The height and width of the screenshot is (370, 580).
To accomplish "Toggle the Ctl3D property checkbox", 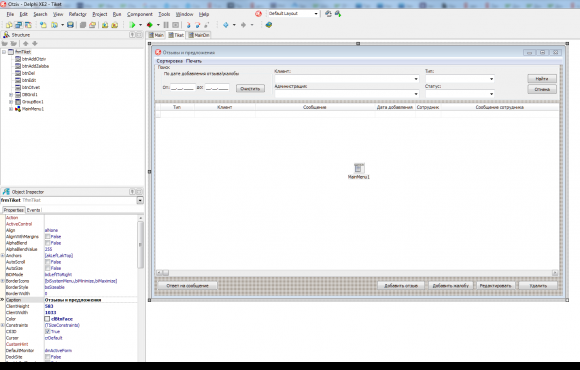I will [x=48, y=331].
